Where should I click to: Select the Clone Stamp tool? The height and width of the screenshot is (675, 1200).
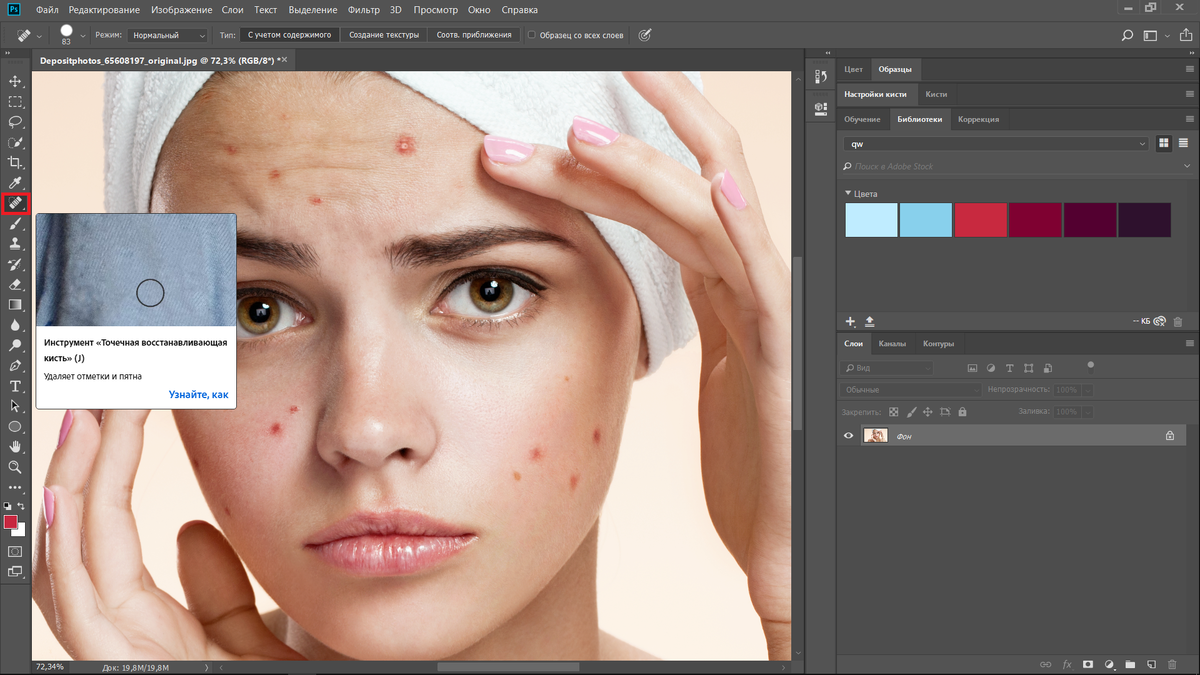pos(15,244)
